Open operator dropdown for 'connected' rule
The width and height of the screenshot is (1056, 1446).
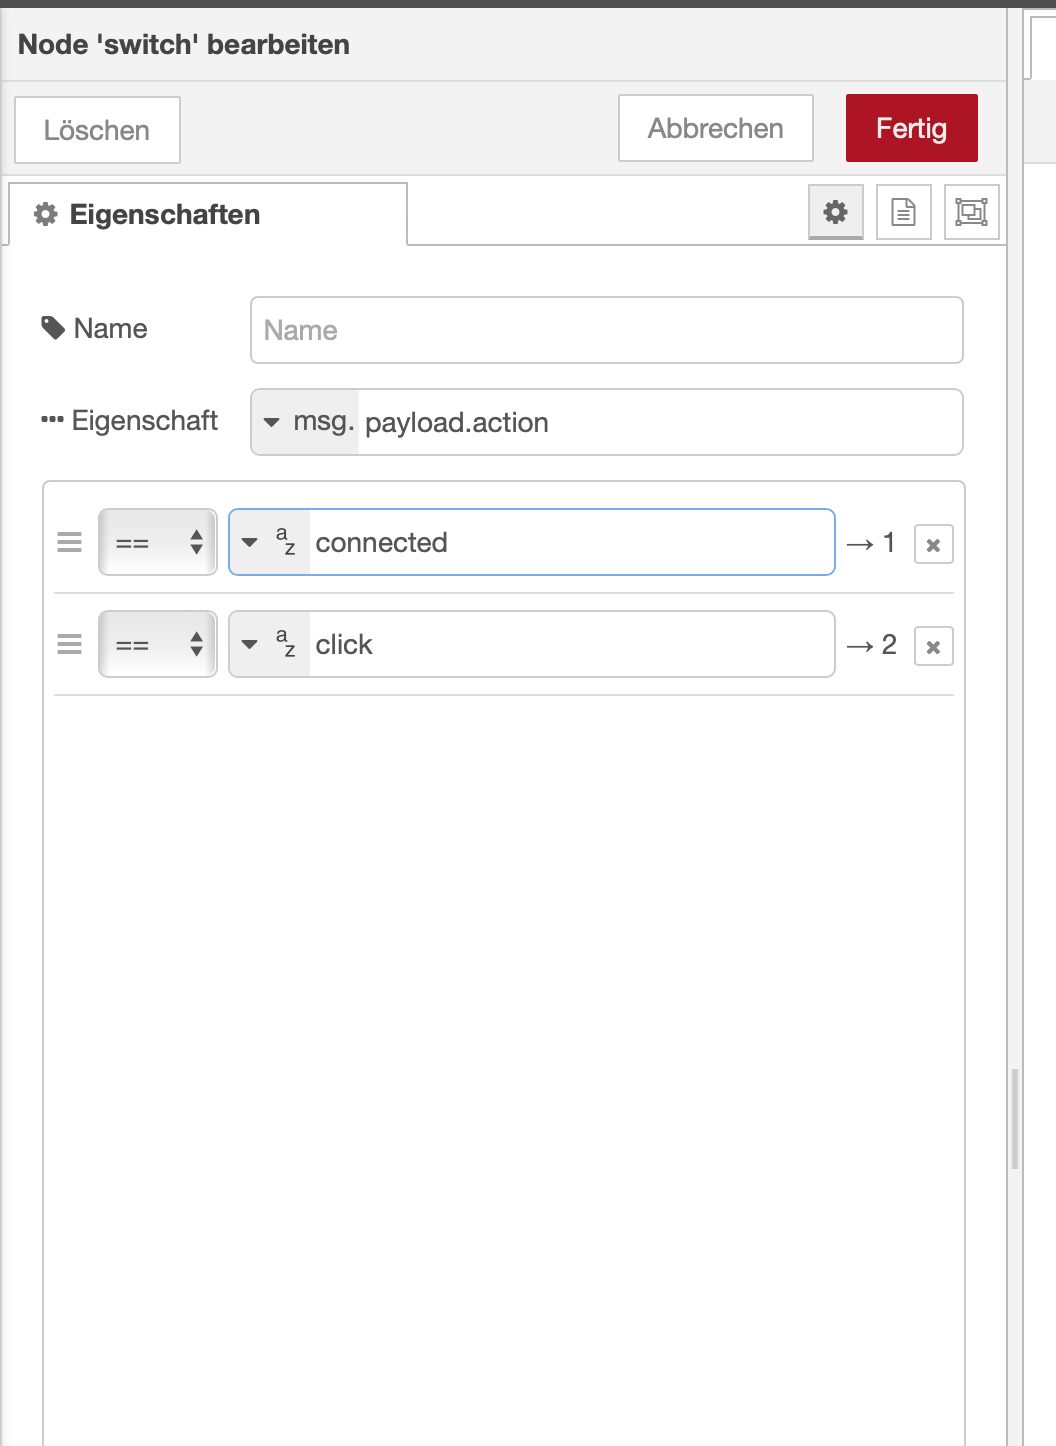[158, 543]
